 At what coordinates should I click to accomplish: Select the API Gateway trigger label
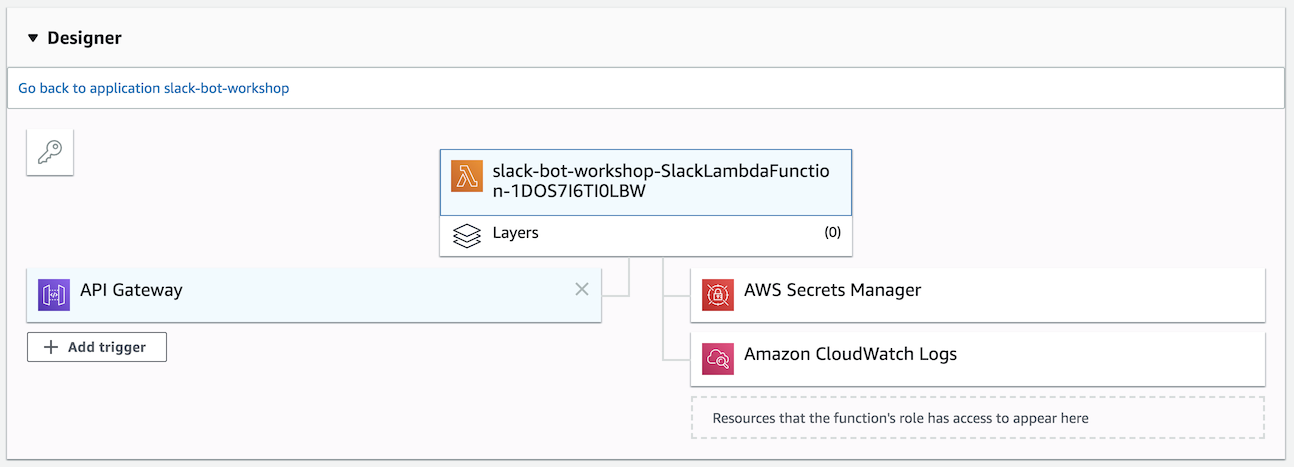click(132, 291)
